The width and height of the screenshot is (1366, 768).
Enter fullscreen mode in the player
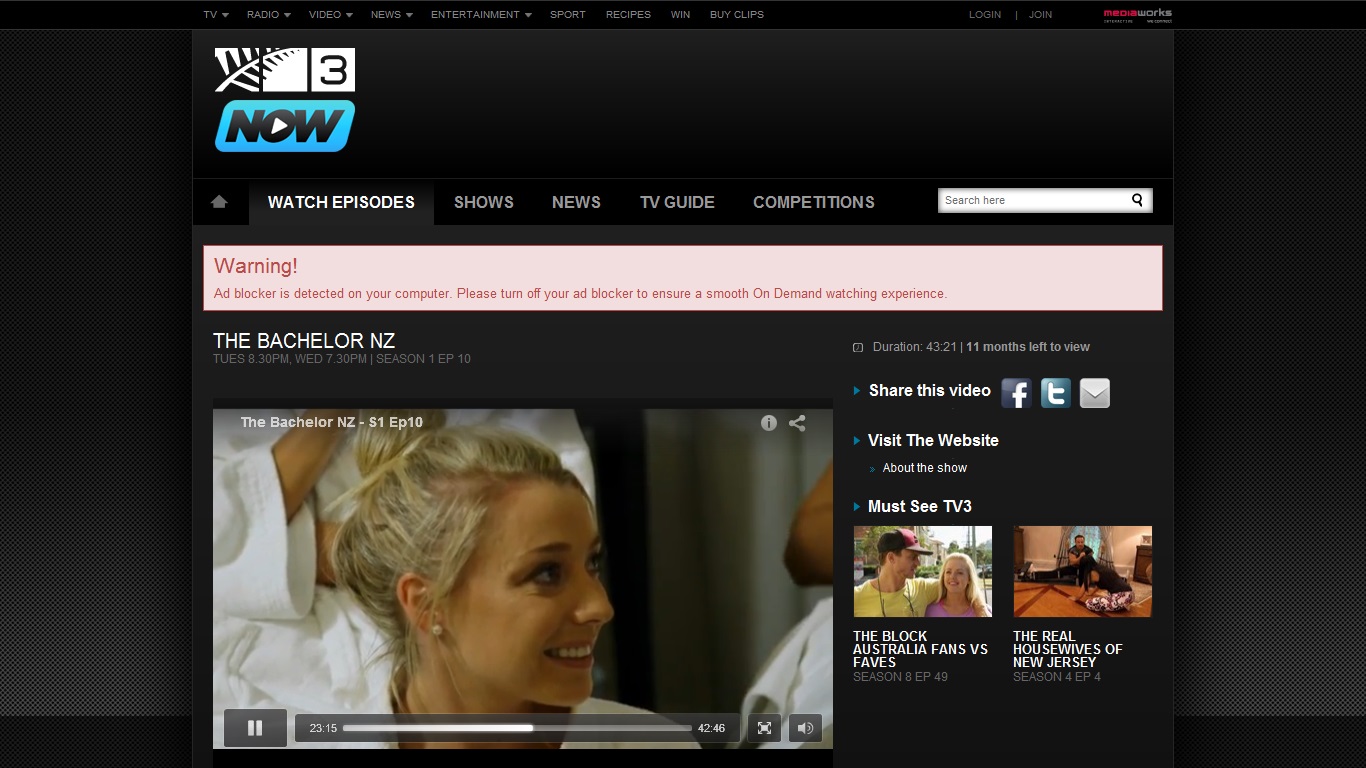coord(765,728)
